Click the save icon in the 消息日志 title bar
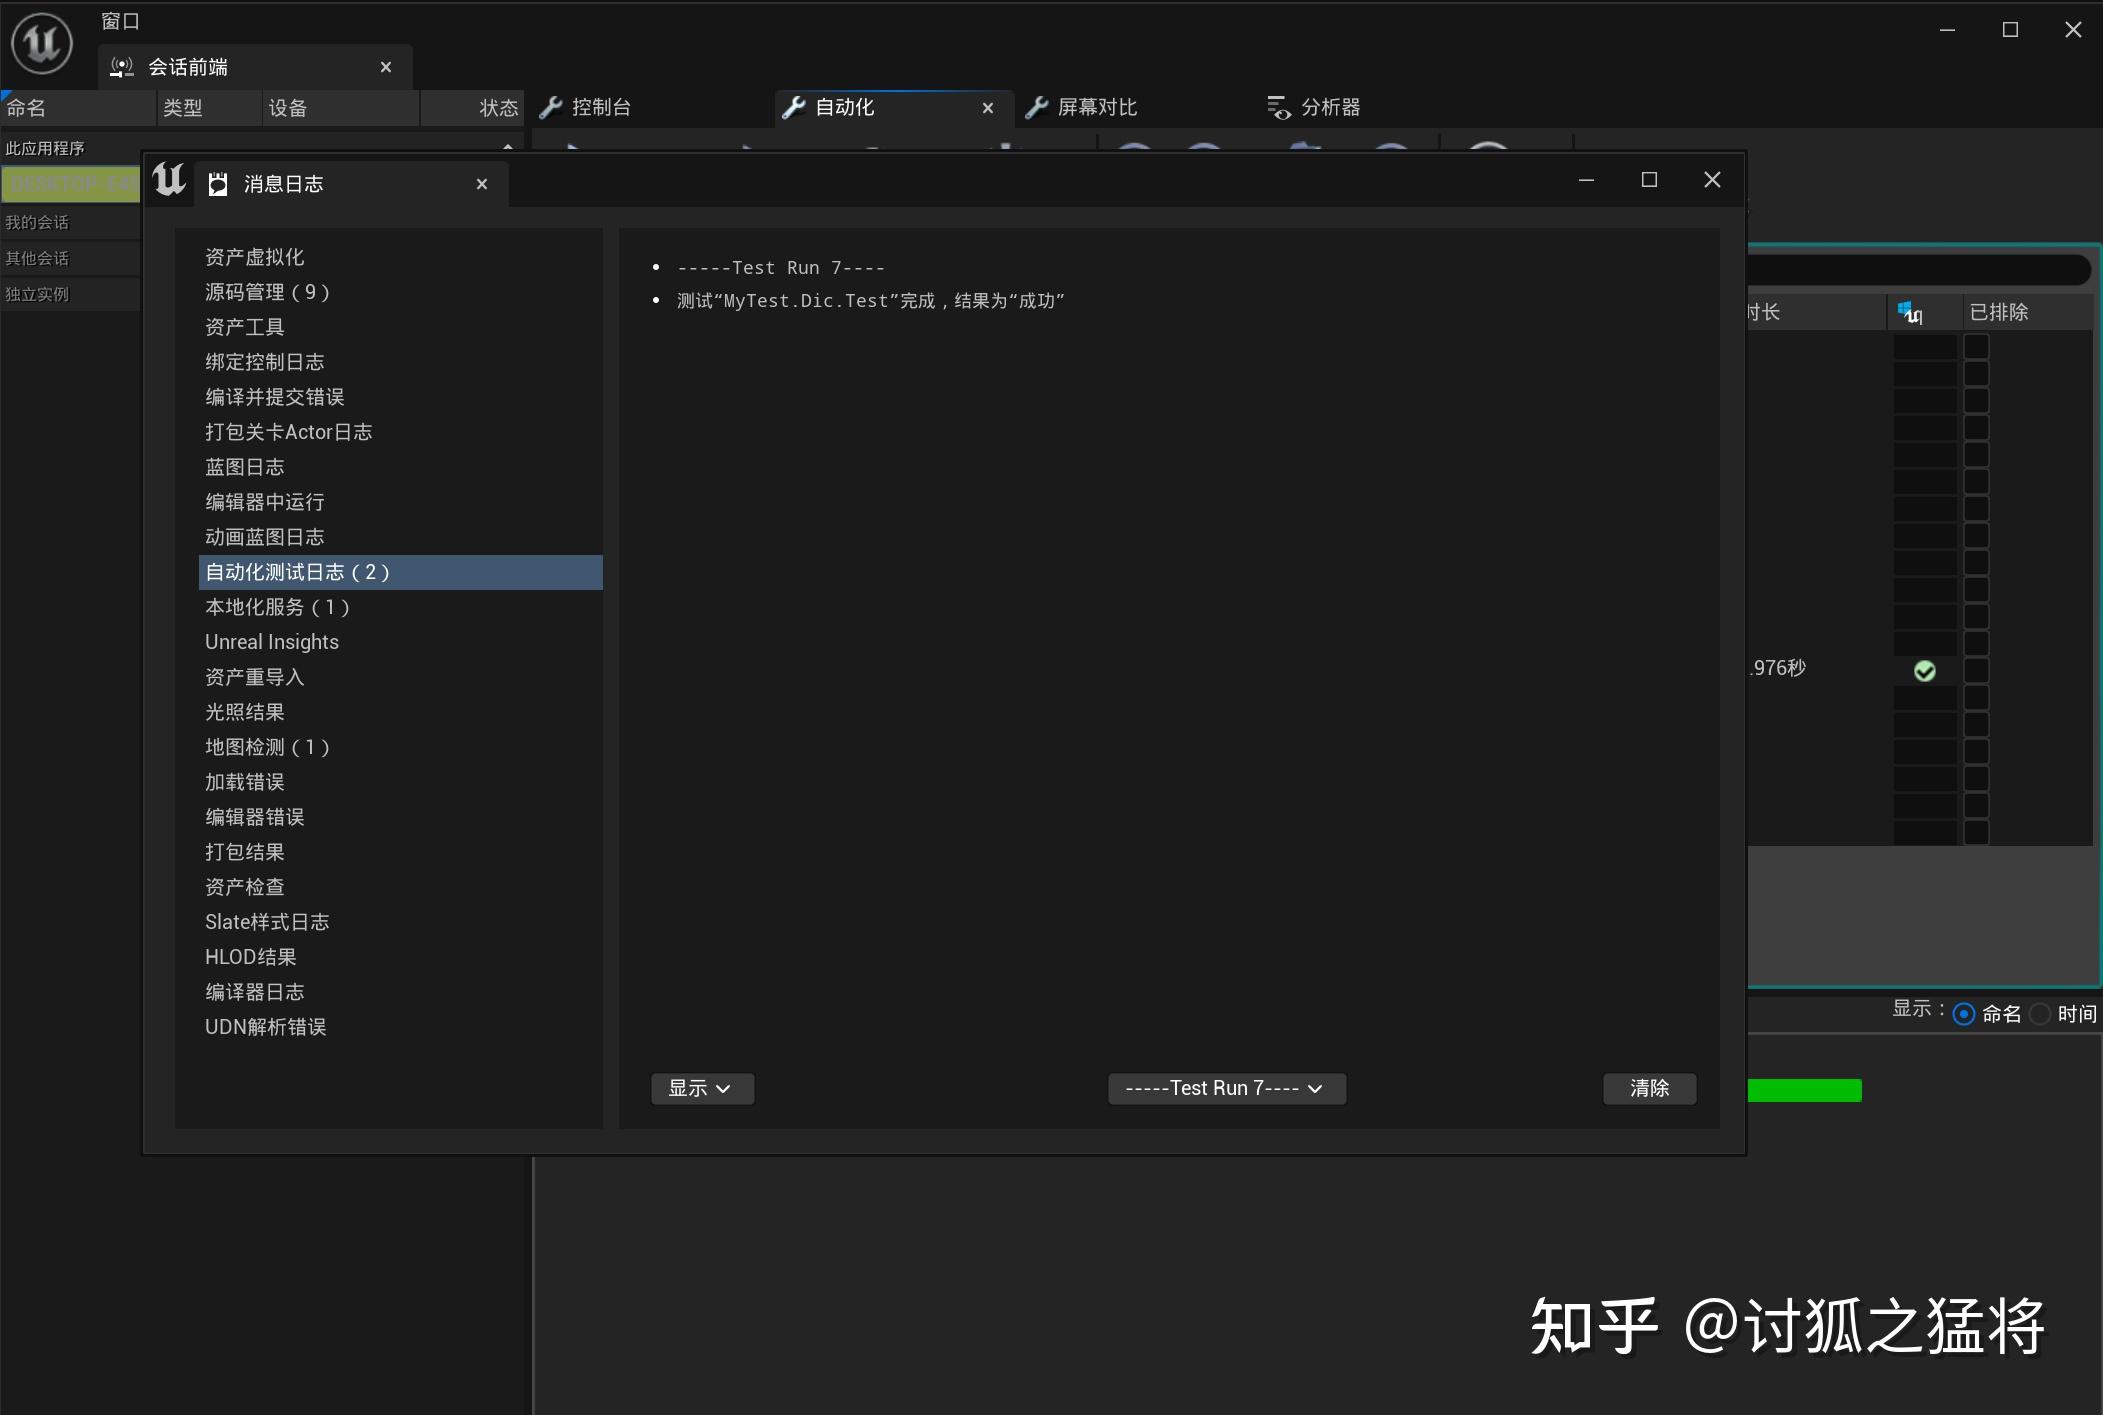The image size is (2103, 1415). point(216,183)
